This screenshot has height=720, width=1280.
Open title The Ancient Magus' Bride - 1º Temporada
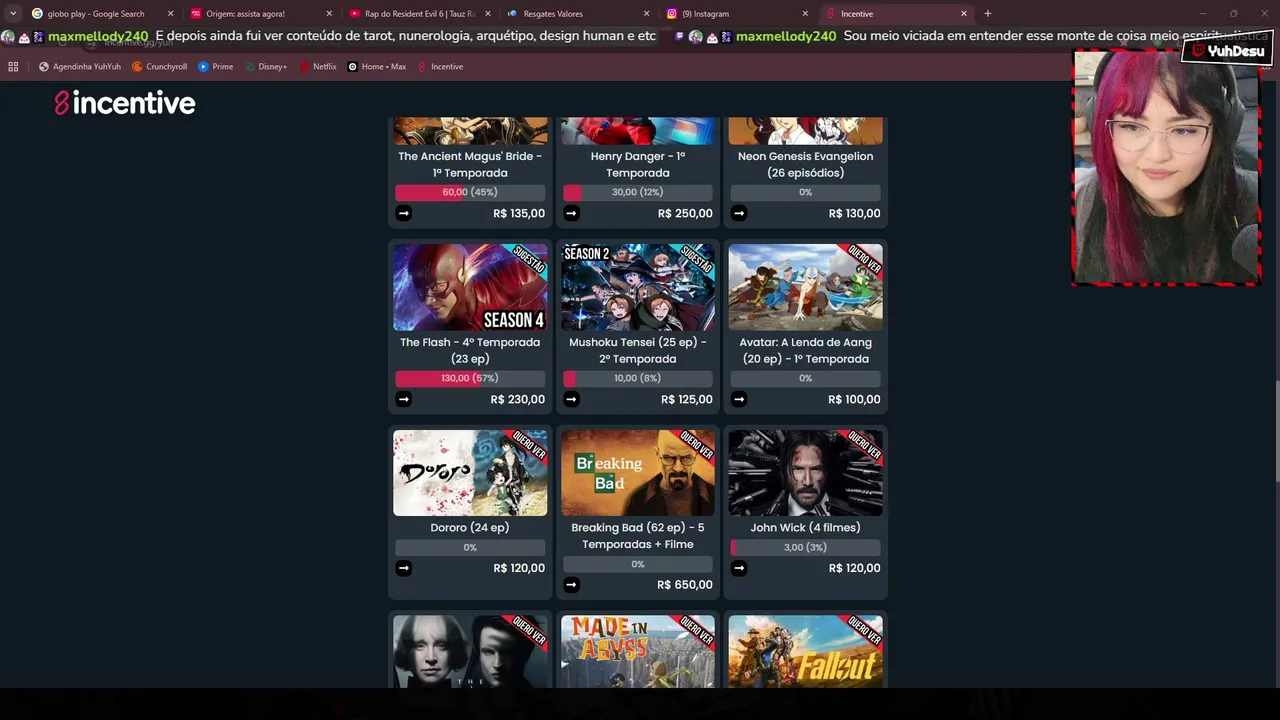tap(470, 164)
